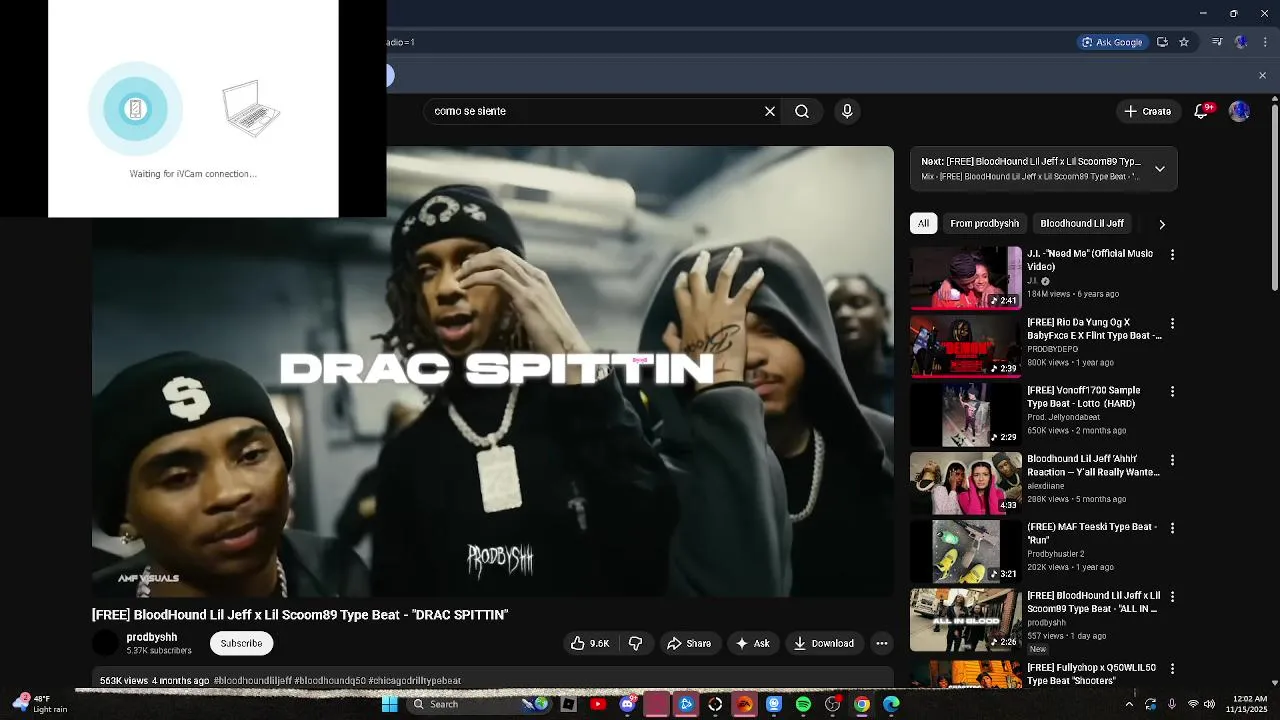Open options for Vonoff1700 Sample Type Beat
The image size is (1280, 720).
(1172, 392)
